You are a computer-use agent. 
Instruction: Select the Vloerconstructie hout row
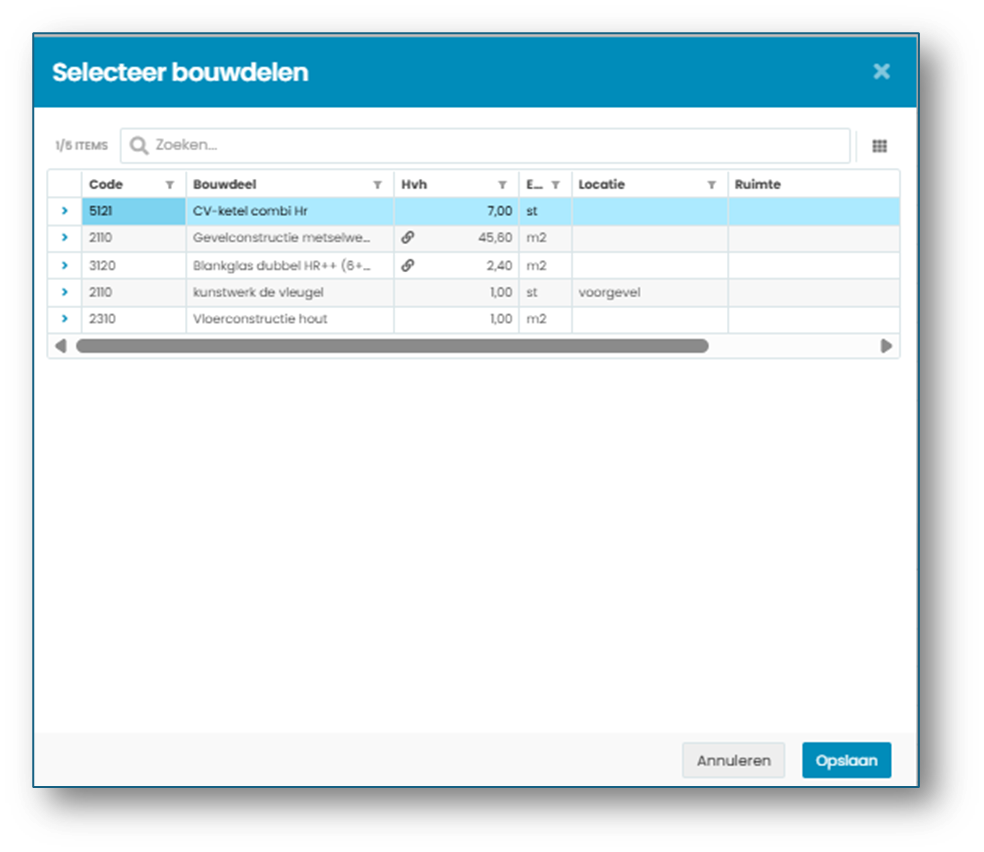[x=474, y=319]
